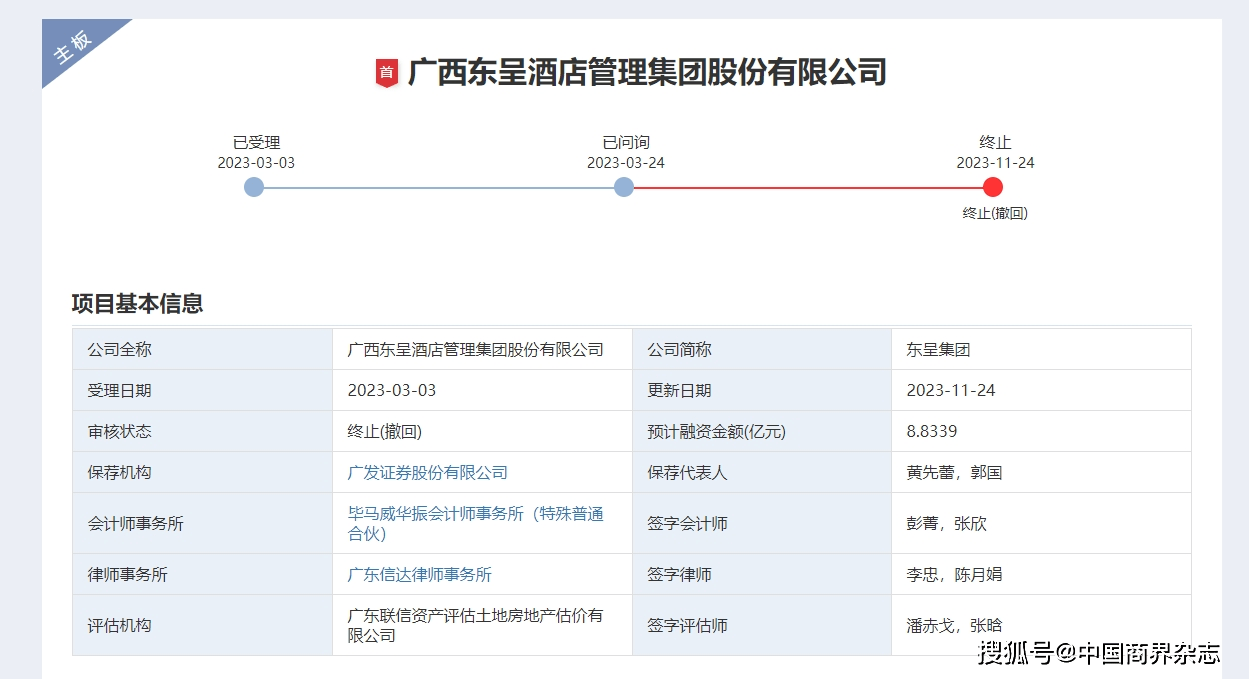Click the 签字评估师 label cell
The width and height of the screenshot is (1249, 679).
point(762,625)
